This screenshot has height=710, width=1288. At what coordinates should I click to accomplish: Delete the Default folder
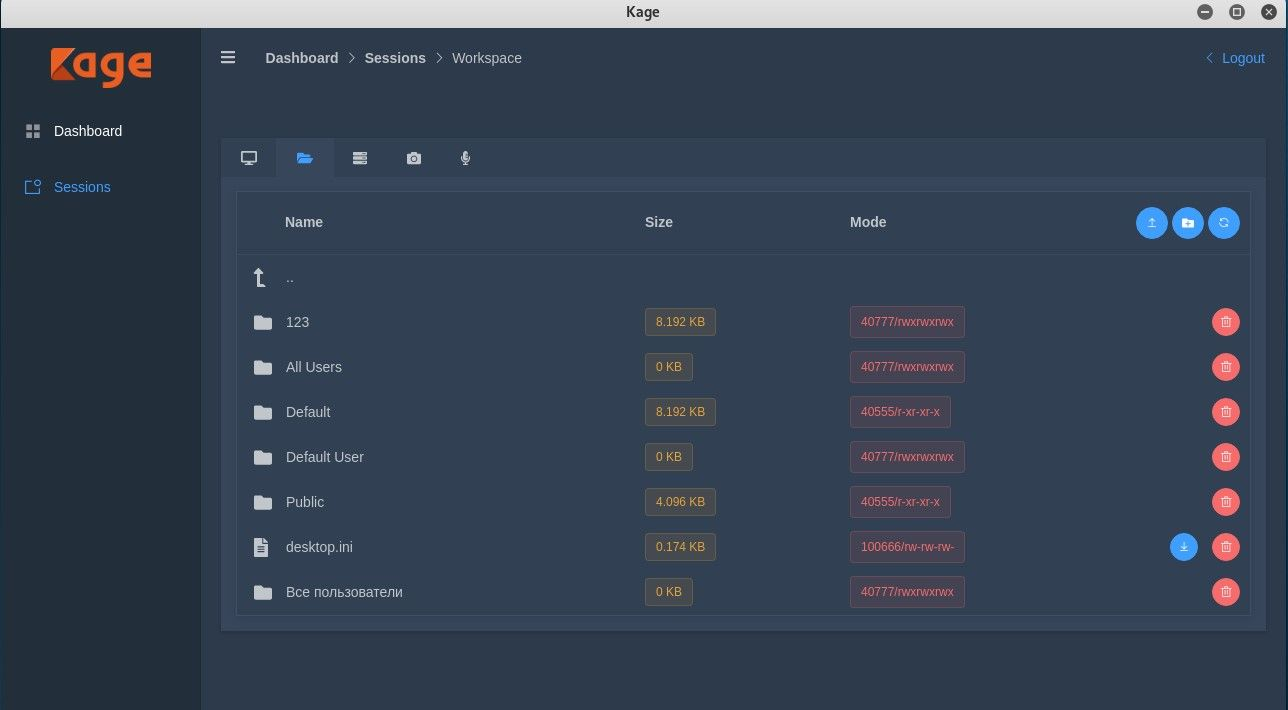(x=1226, y=412)
